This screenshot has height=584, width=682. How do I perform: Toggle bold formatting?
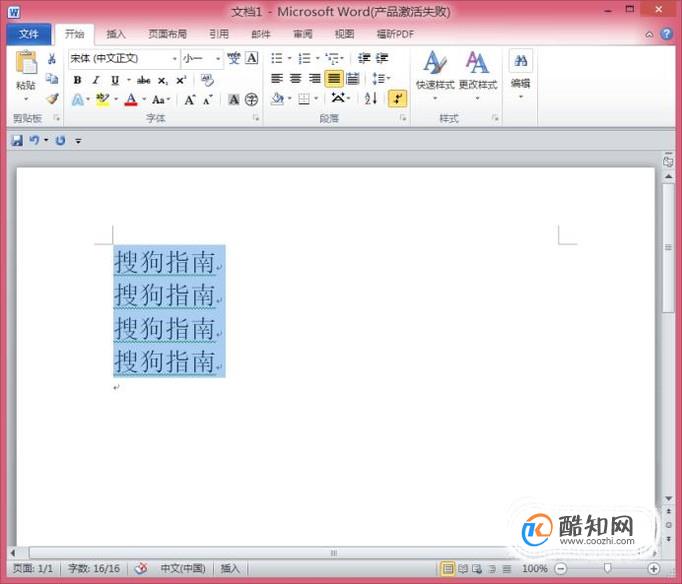[77, 80]
